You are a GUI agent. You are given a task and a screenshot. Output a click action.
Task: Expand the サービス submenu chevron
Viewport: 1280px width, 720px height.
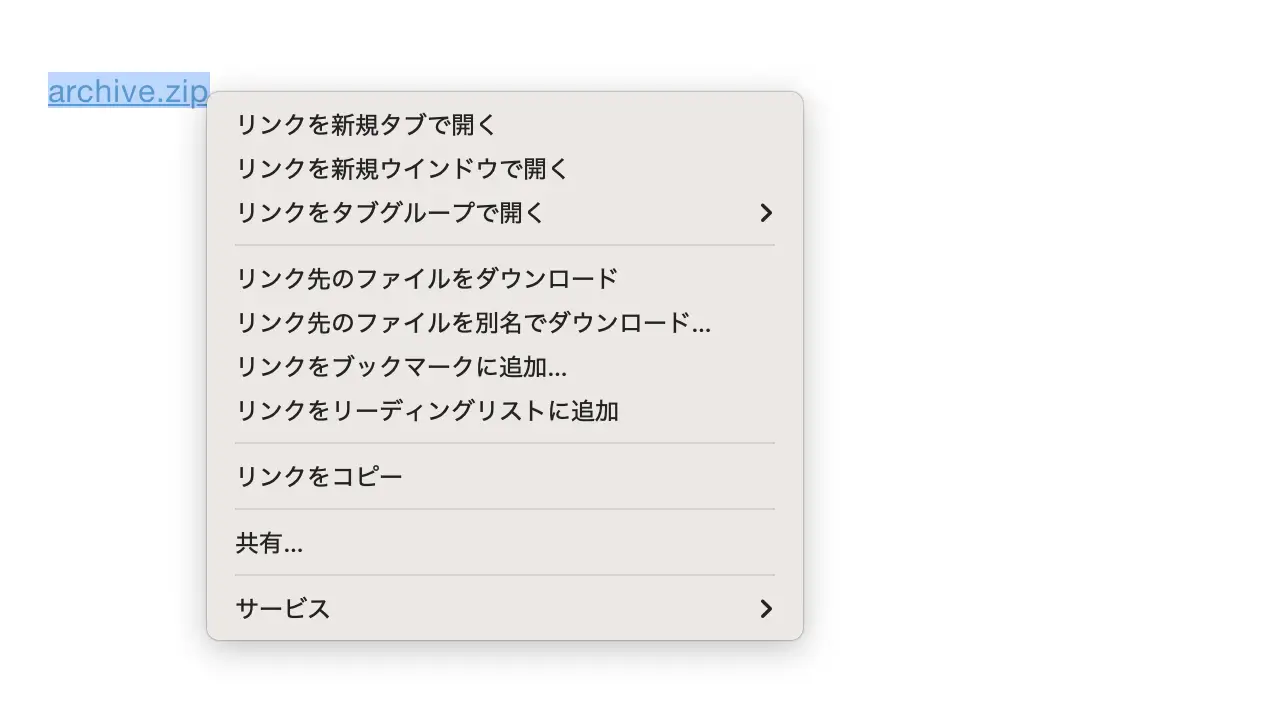point(766,609)
